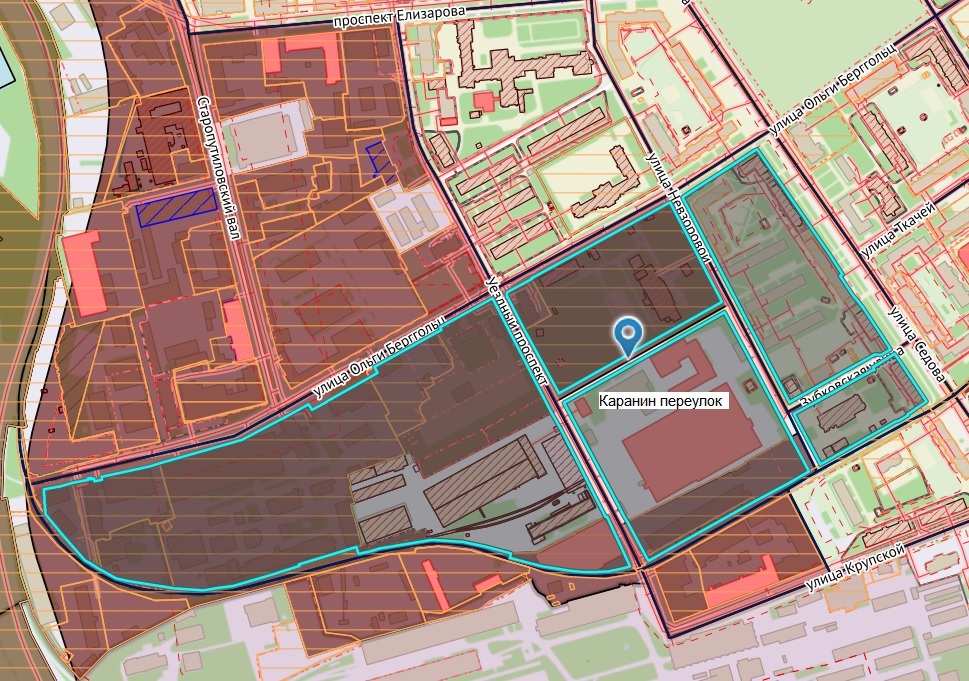The height and width of the screenshot is (681, 969).
Task: Click the 'Каранин переулок' tooltip label
Action: click(662, 400)
